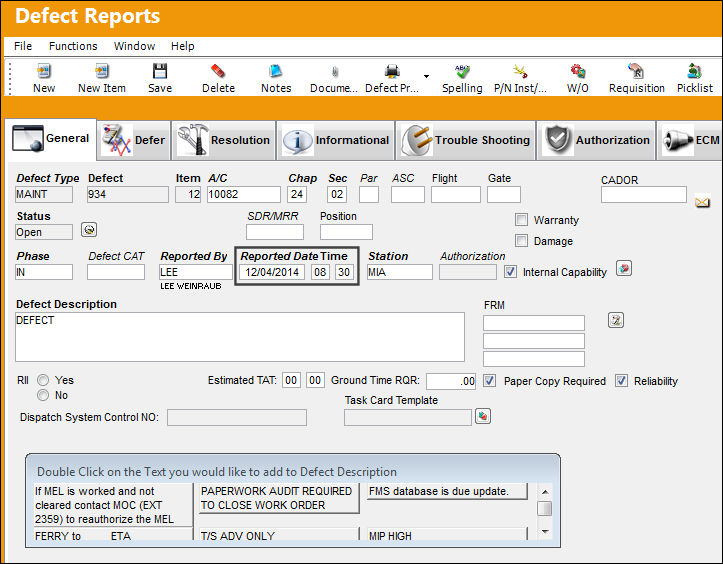The image size is (723, 564).
Task: Click the Defect Description text area
Action: click(x=240, y=337)
